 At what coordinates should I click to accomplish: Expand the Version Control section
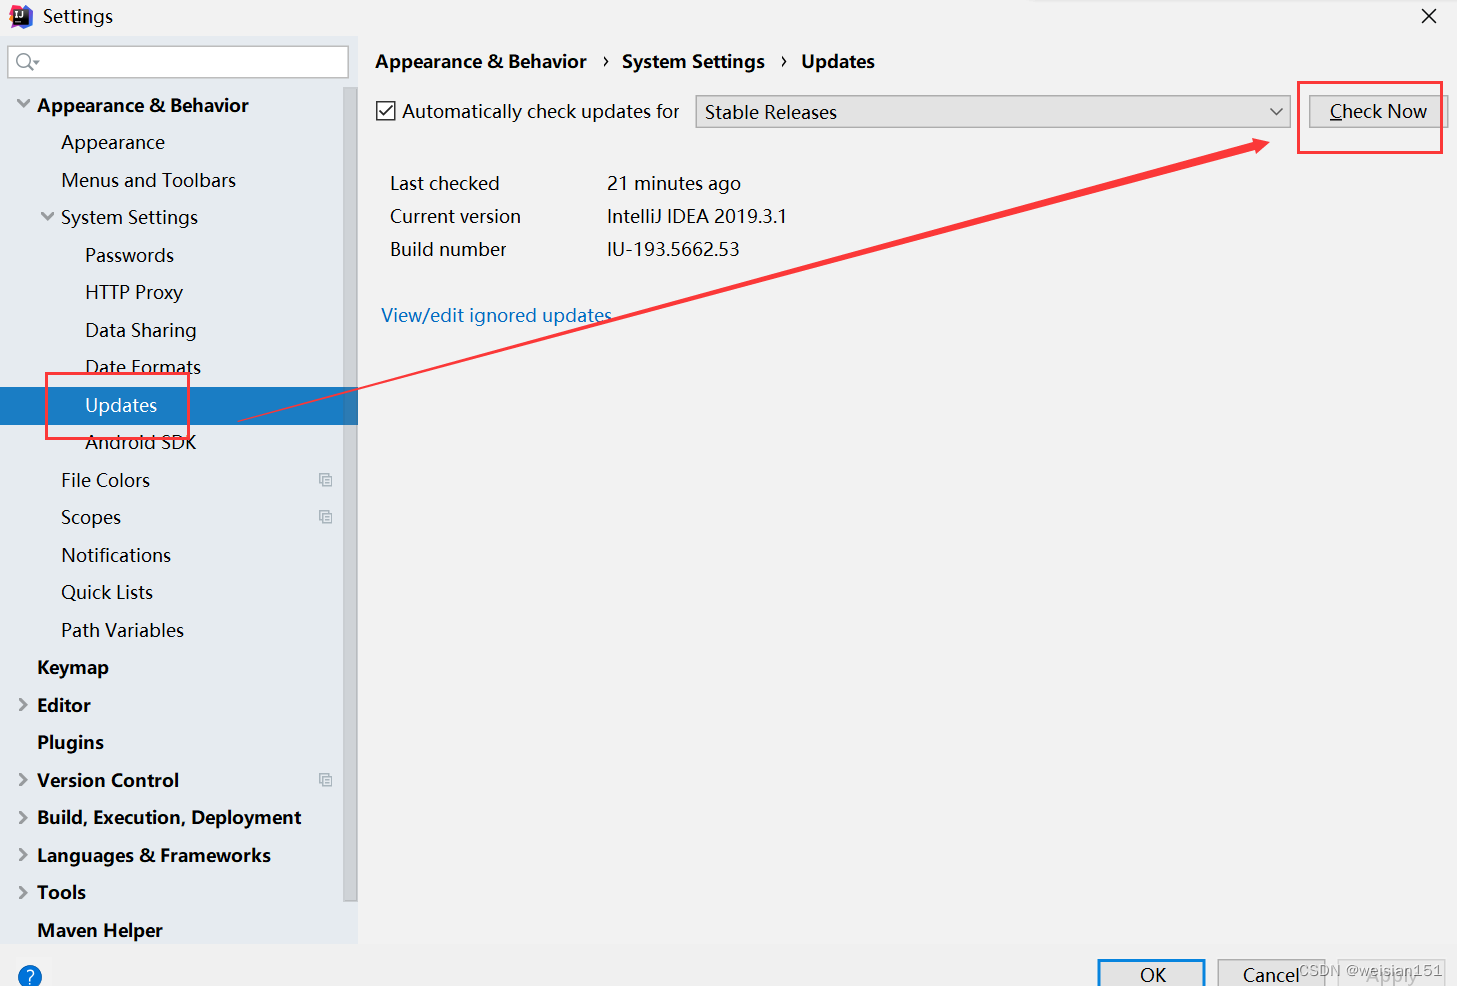(x=23, y=779)
